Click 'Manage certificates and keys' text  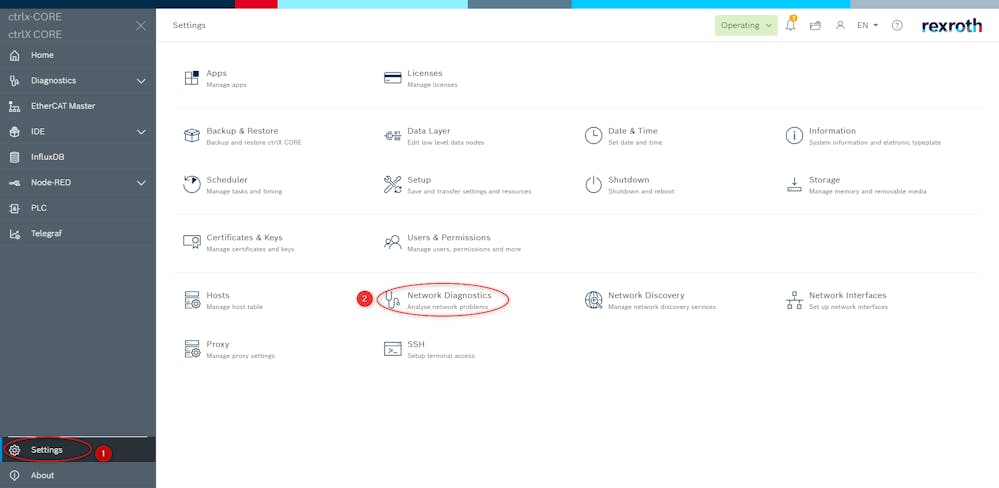[x=250, y=249]
